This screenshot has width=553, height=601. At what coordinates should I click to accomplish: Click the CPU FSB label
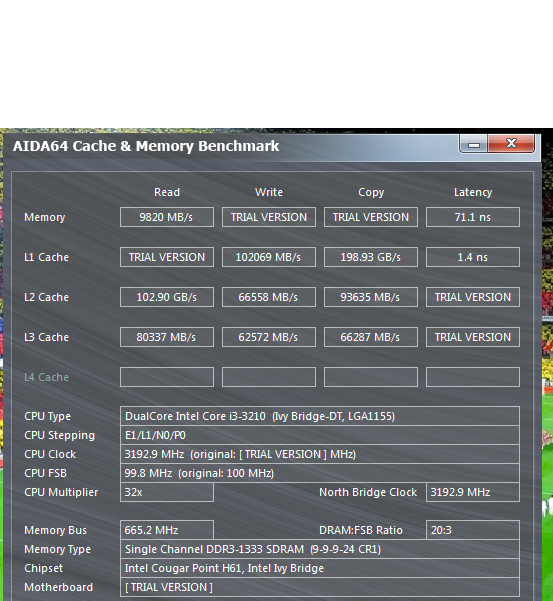45,473
